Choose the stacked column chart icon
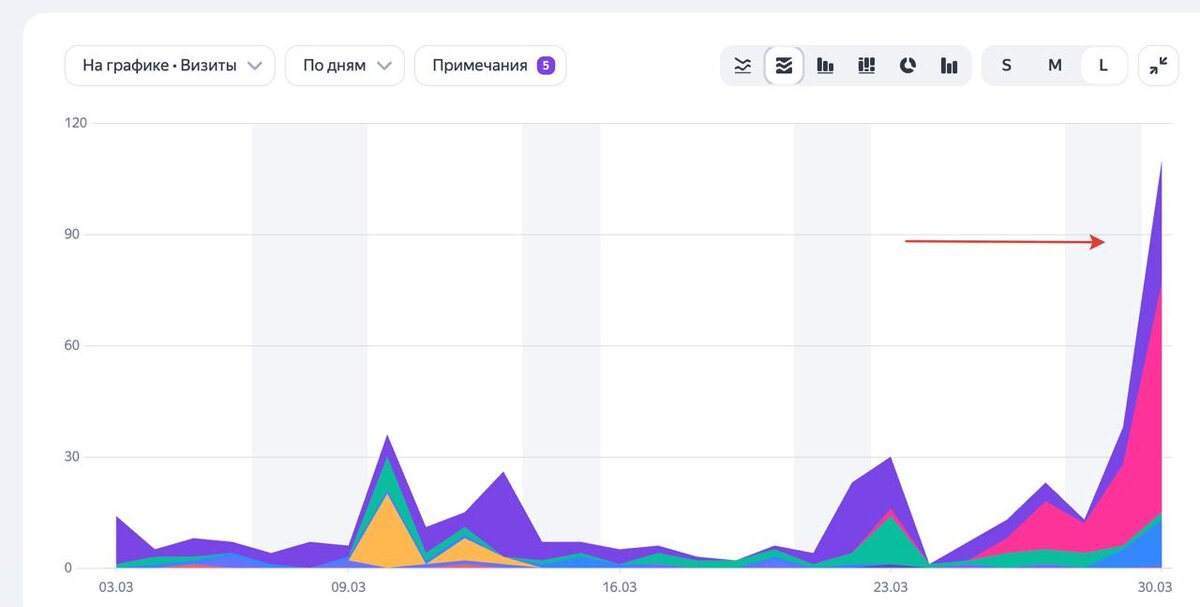 [866, 66]
